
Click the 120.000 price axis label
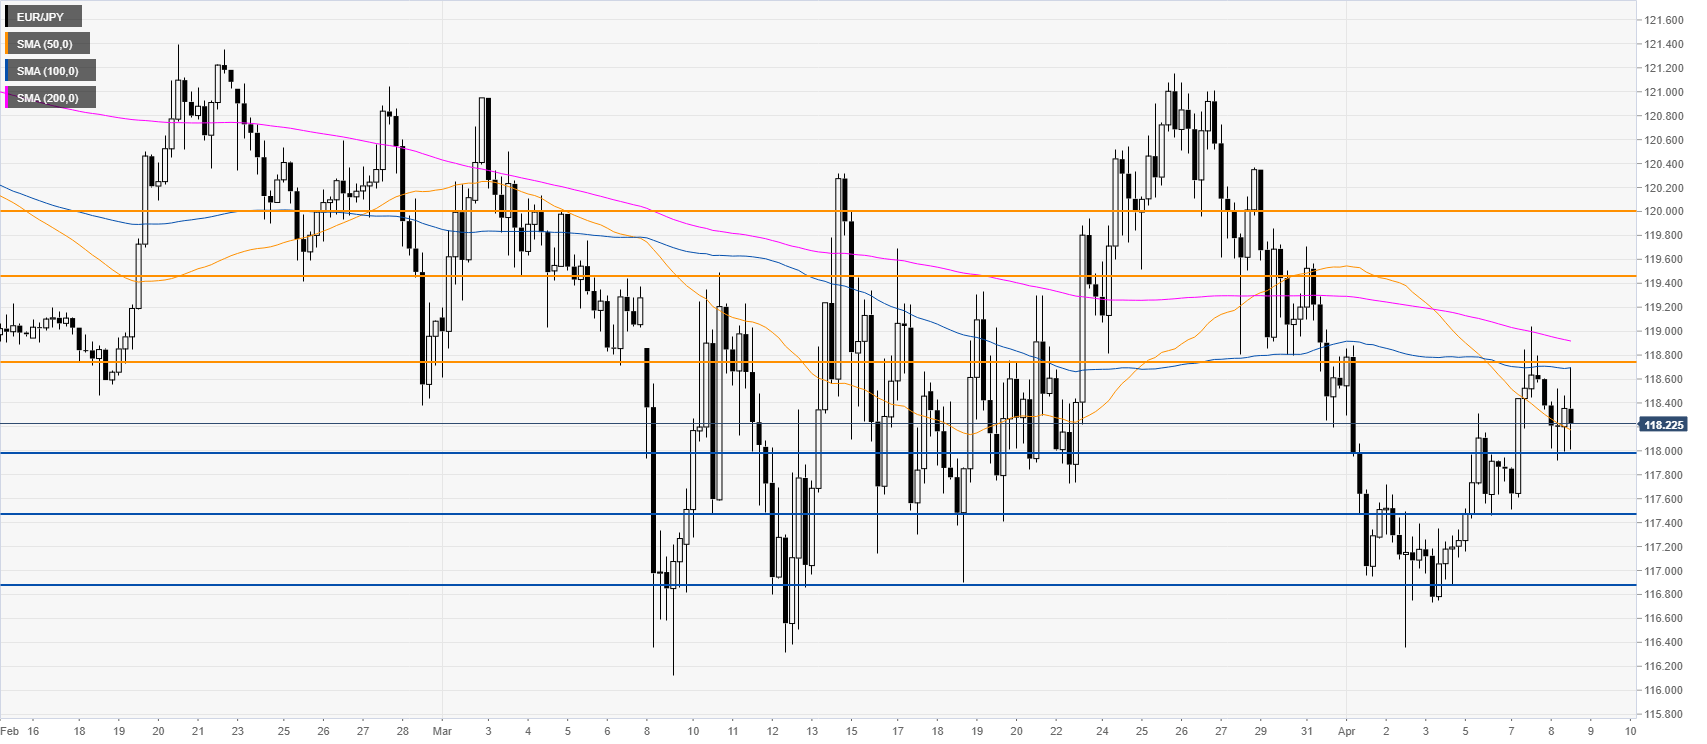pos(1664,212)
